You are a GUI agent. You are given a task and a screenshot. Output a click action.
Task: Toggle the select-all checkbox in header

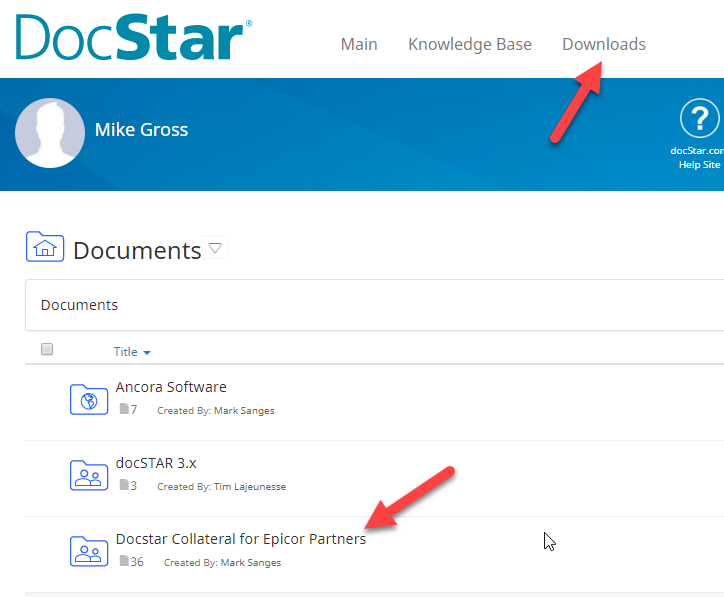point(47,349)
